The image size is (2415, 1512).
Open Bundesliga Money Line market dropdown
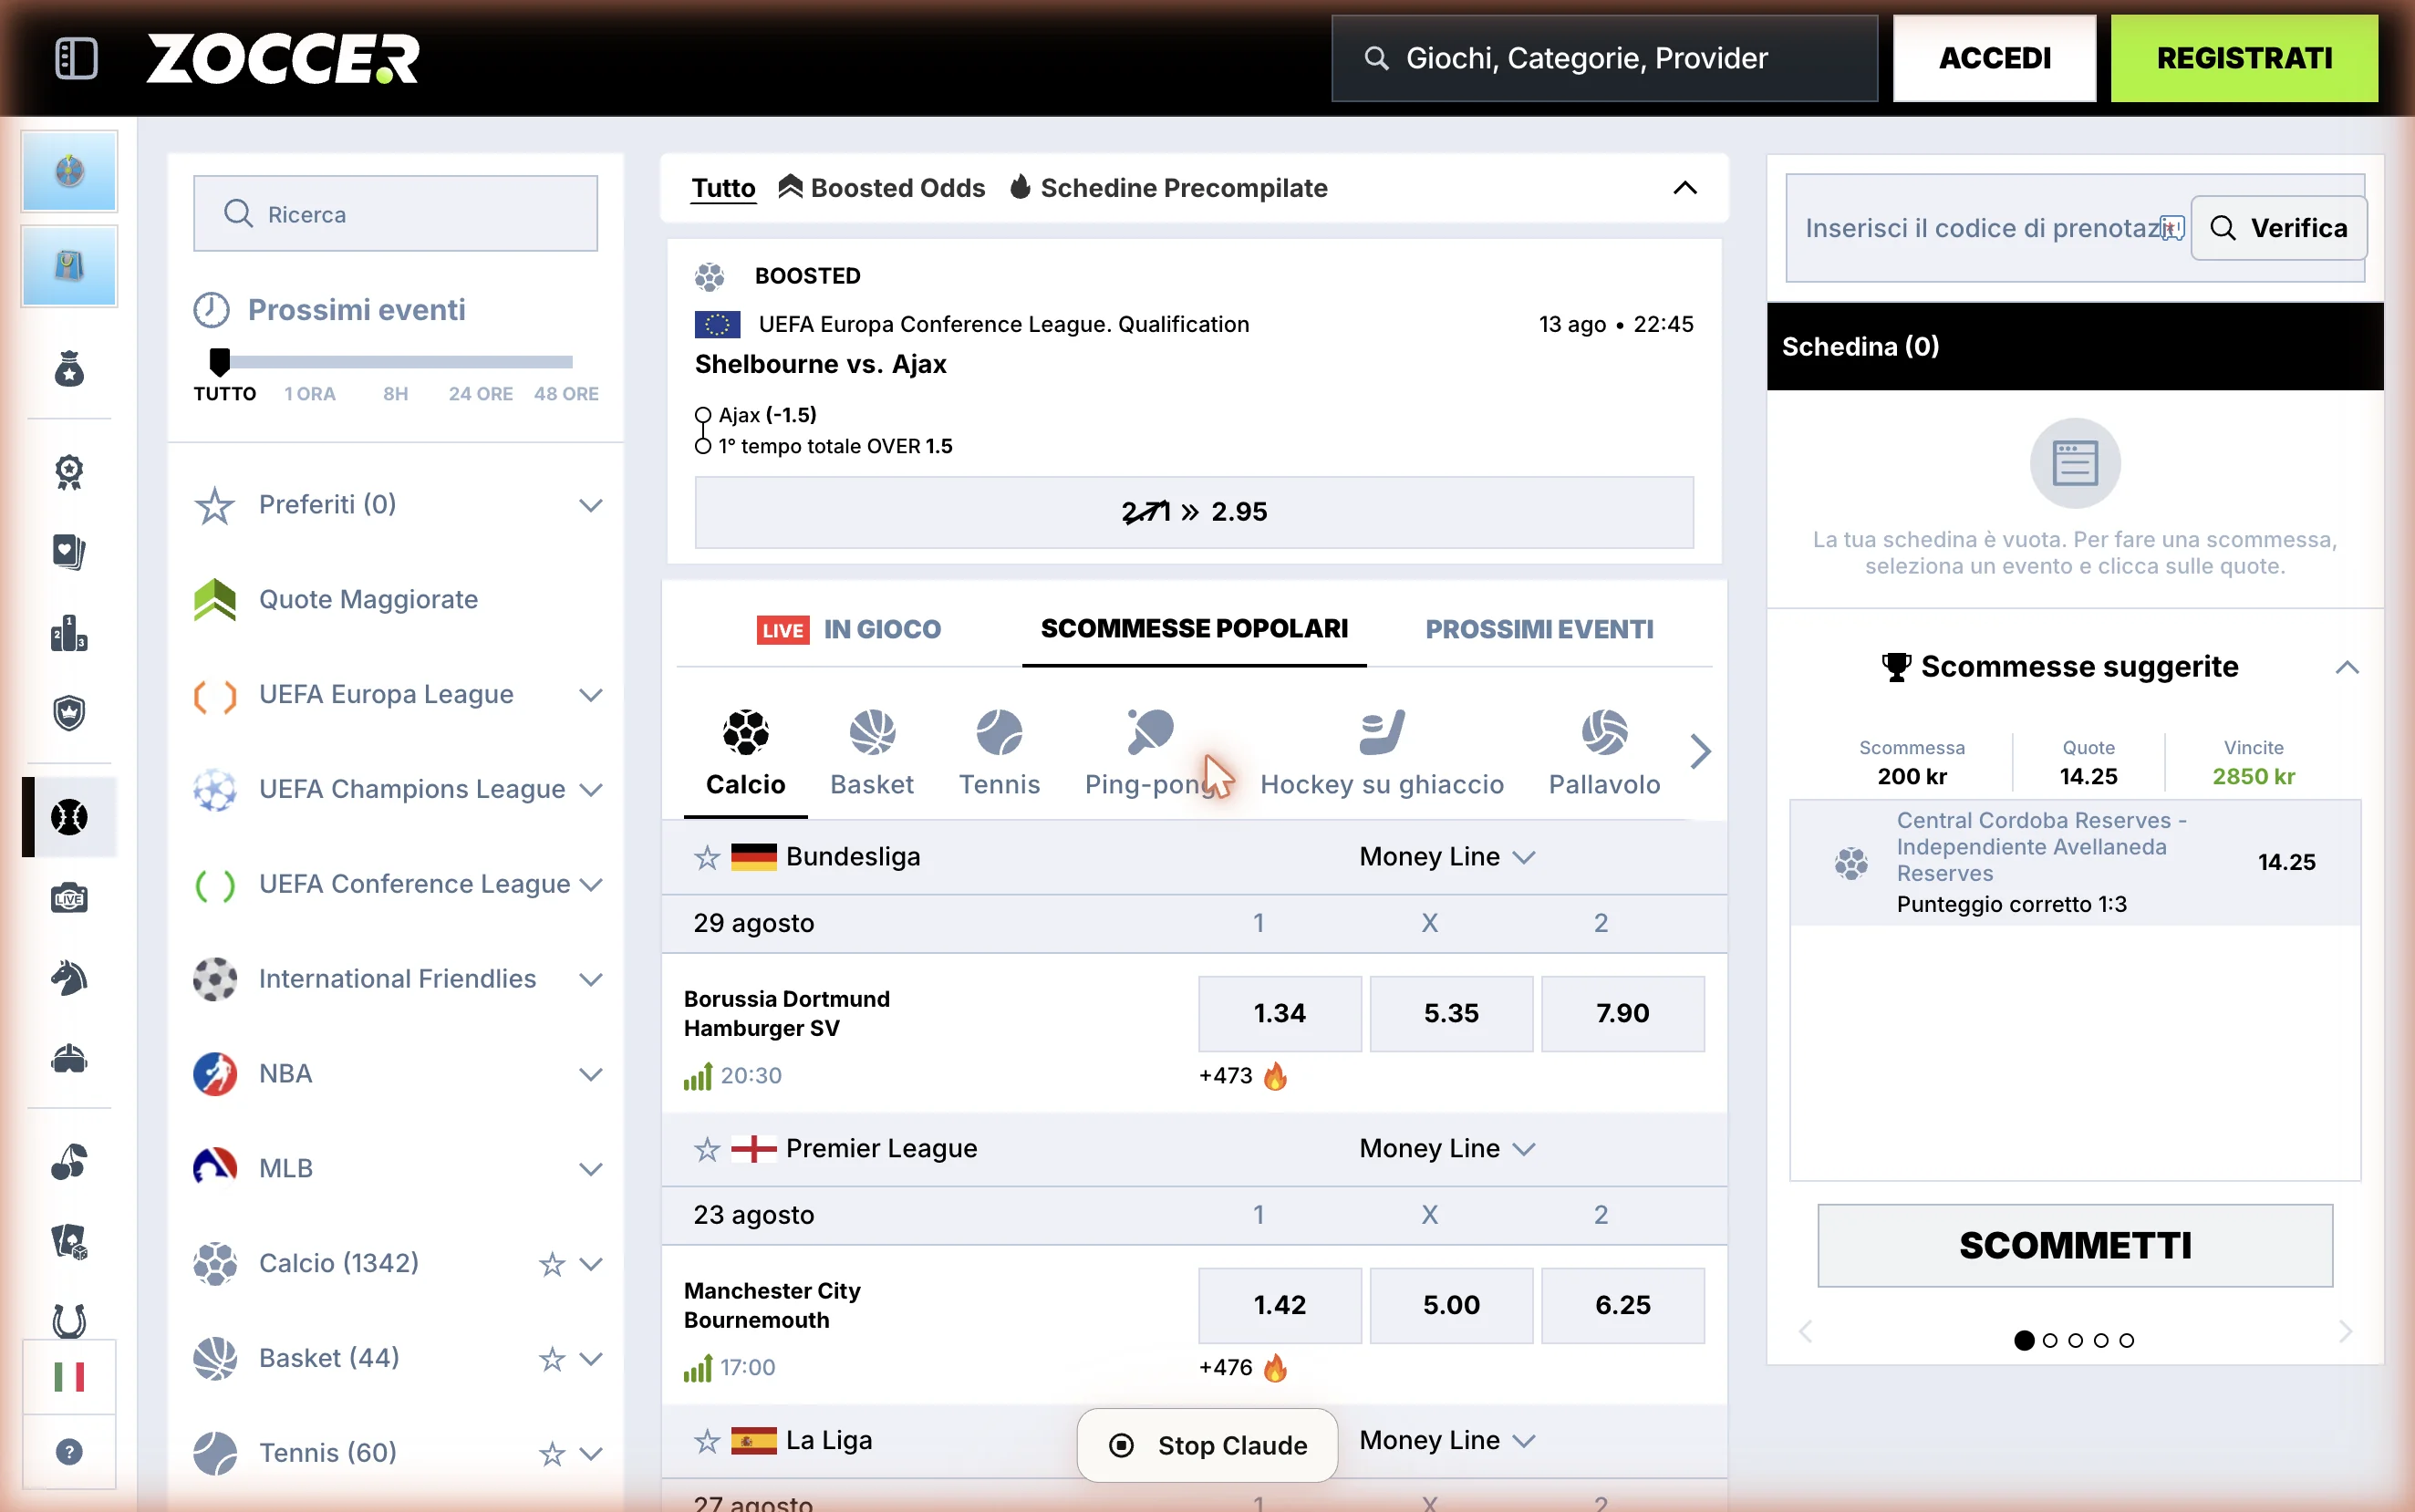tap(1447, 857)
